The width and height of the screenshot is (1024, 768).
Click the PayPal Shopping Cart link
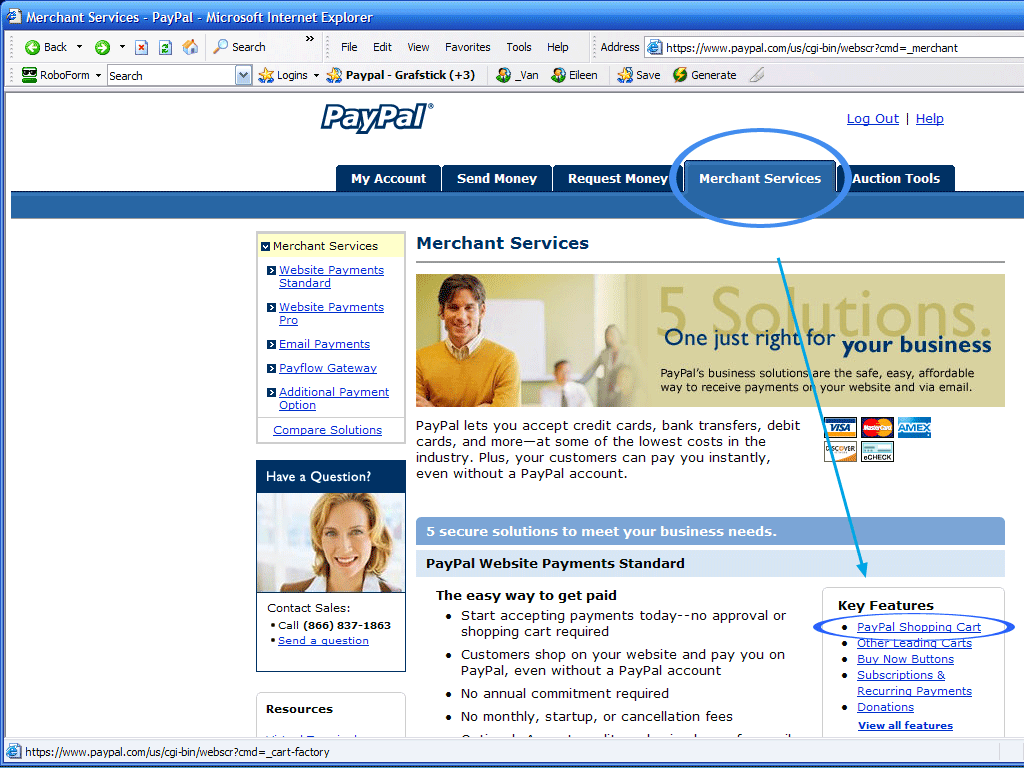[x=918, y=627]
